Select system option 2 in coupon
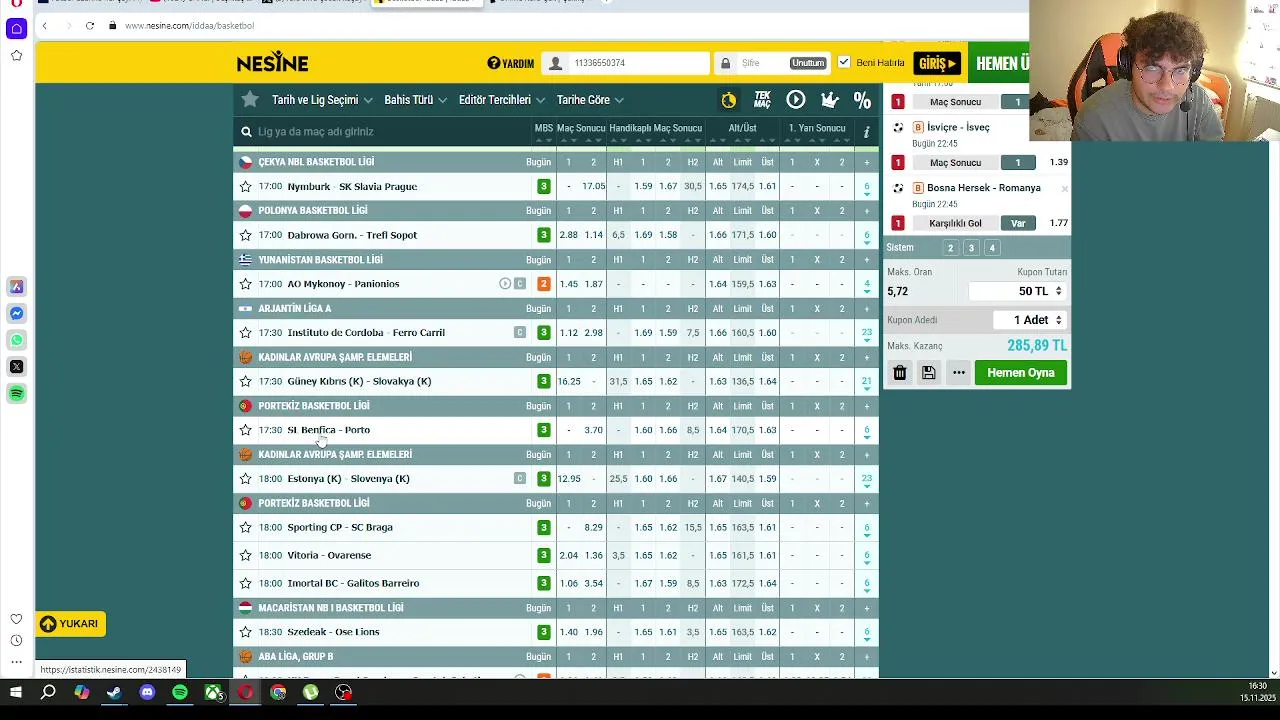1280x720 pixels. coord(950,248)
